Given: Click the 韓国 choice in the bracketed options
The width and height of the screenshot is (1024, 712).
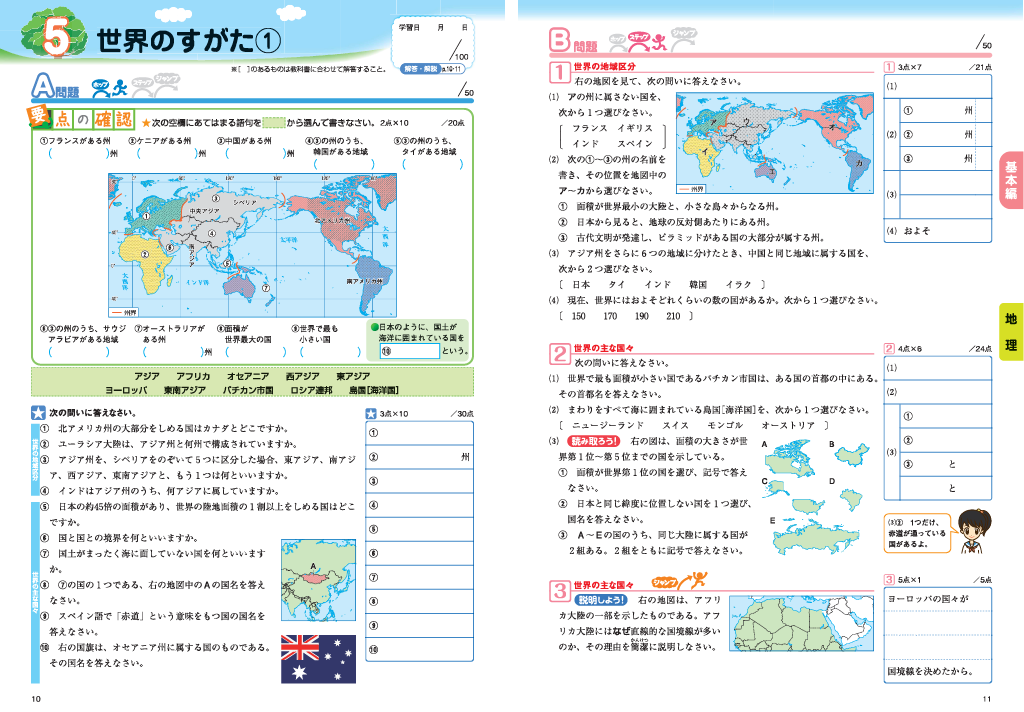Looking at the screenshot, I should click(698, 285).
